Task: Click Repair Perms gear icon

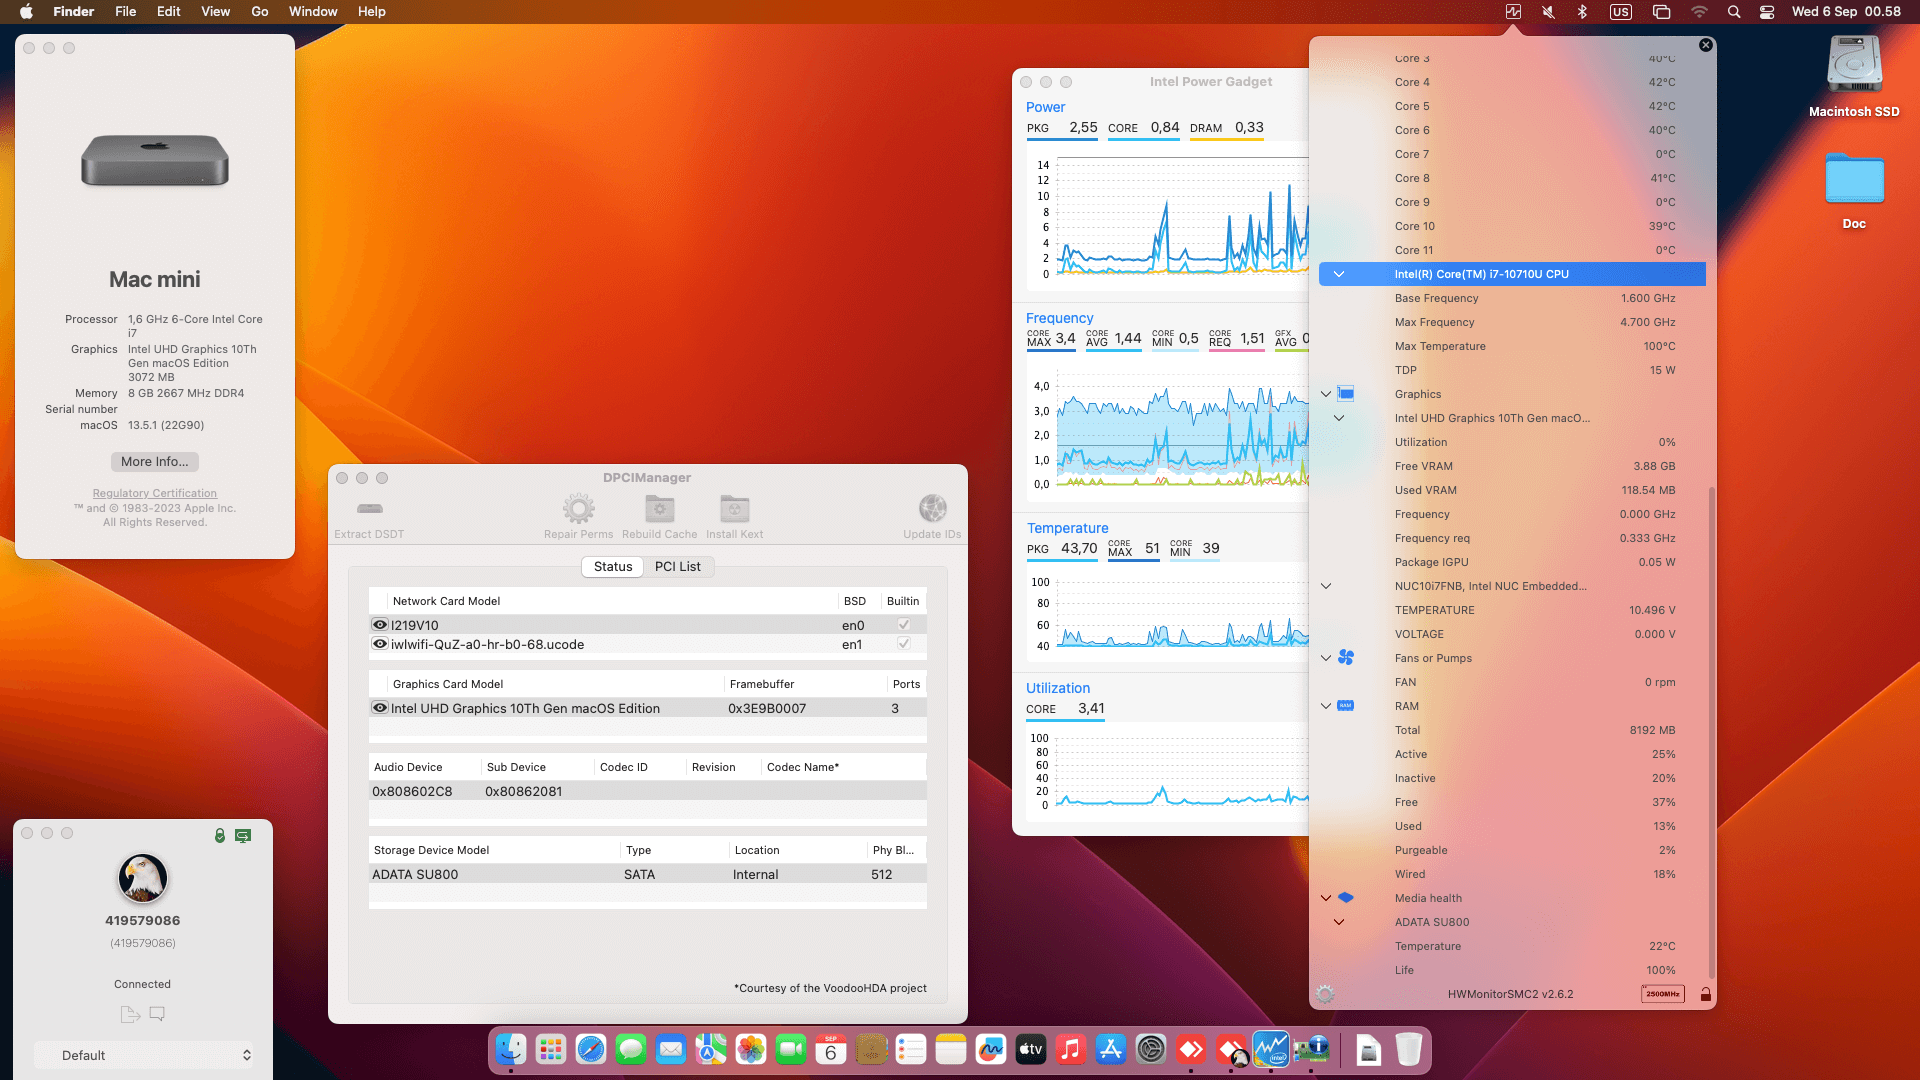Action: pyautogui.click(x=578, y=509)
